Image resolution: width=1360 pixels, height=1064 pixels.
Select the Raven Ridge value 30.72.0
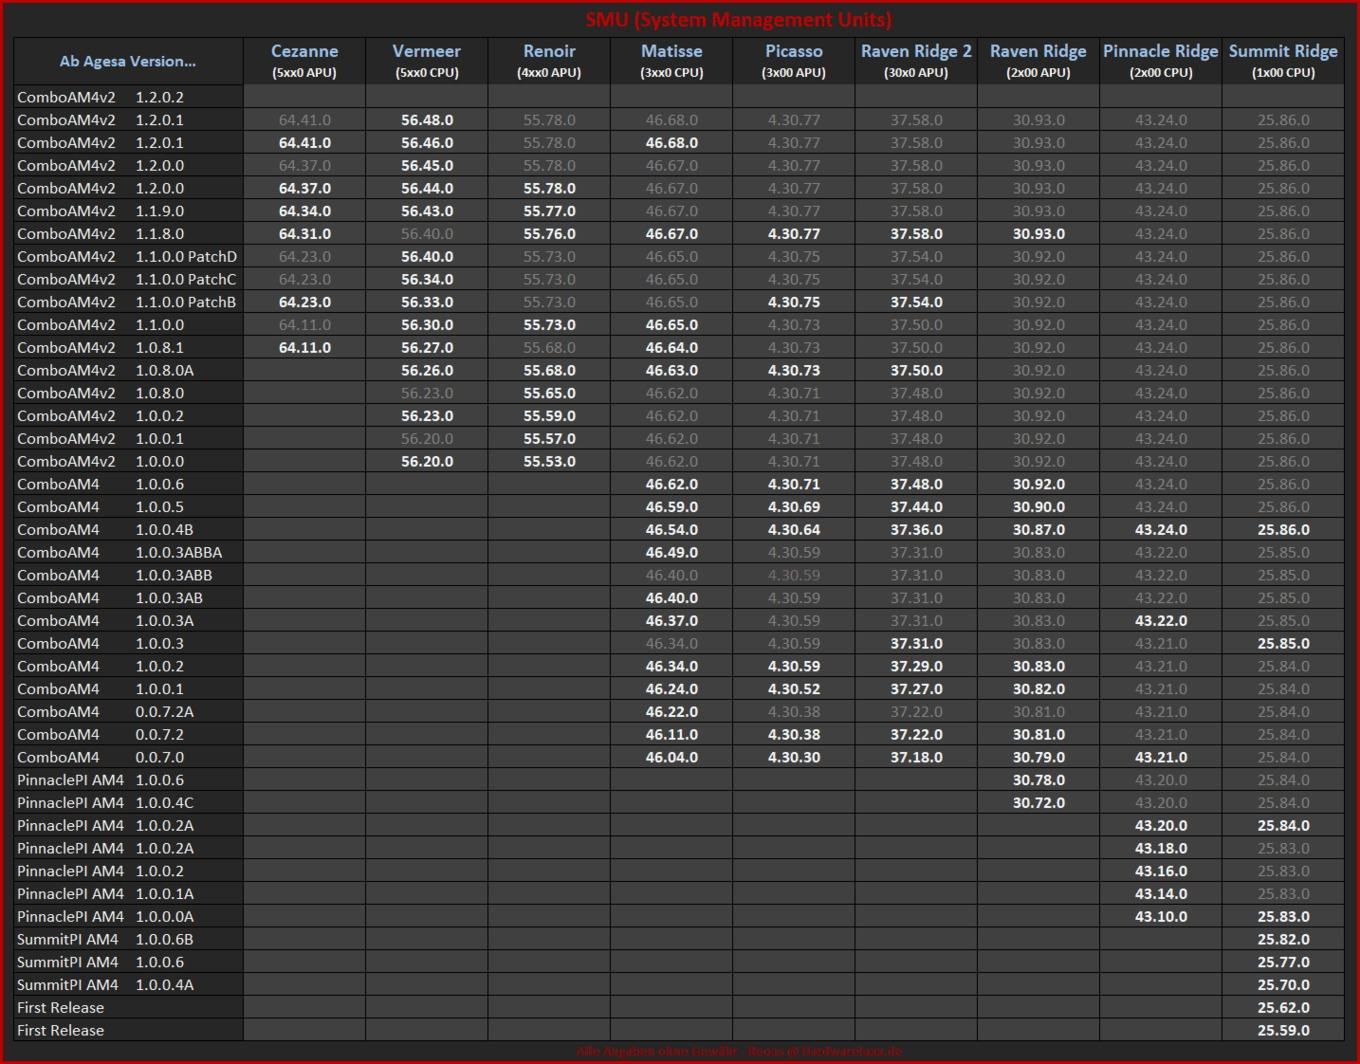tap(1039, 803)
